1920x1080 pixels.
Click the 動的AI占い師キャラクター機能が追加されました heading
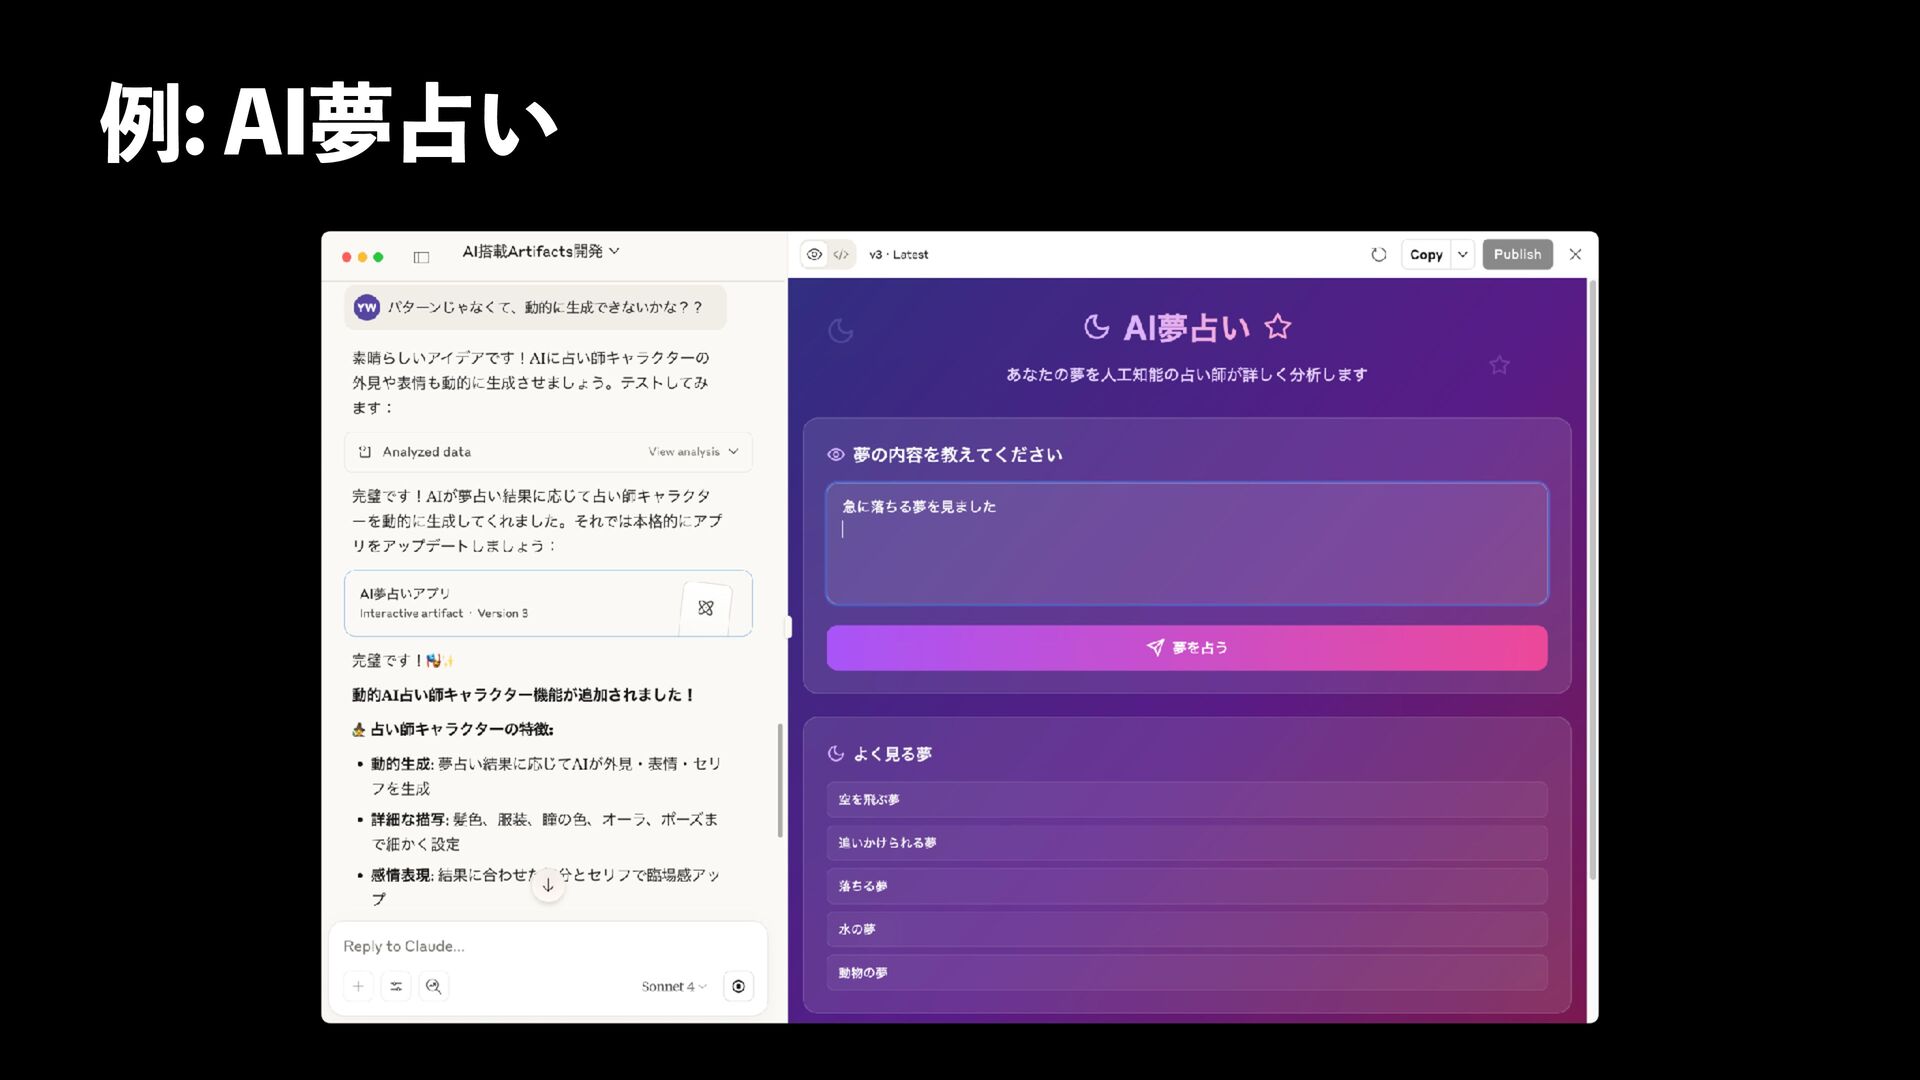pos(524,695)
